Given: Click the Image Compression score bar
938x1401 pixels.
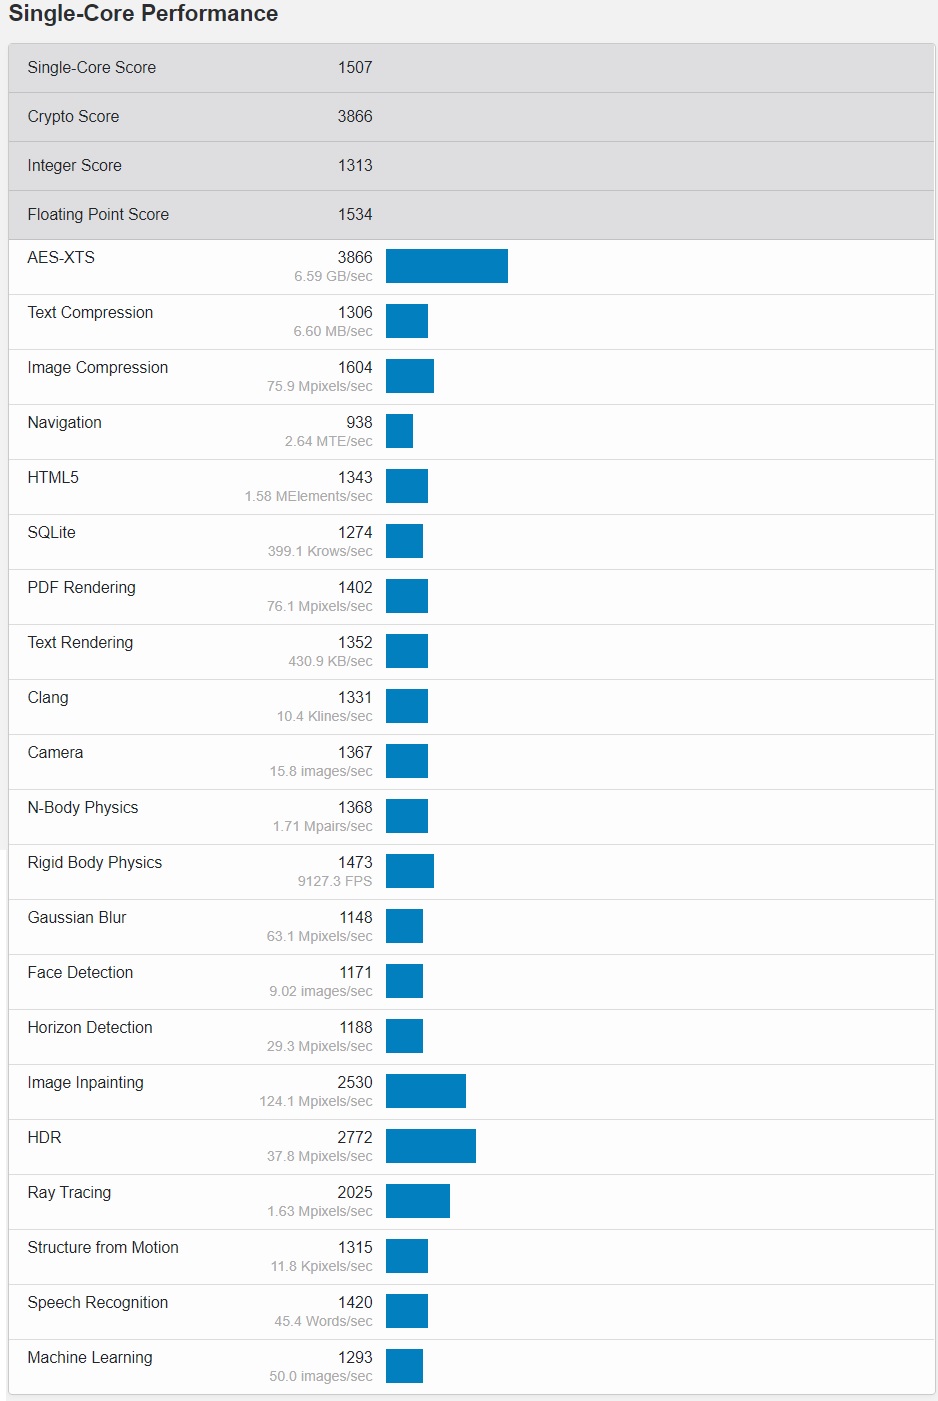Looking at the screenshot, I should 409,376.
